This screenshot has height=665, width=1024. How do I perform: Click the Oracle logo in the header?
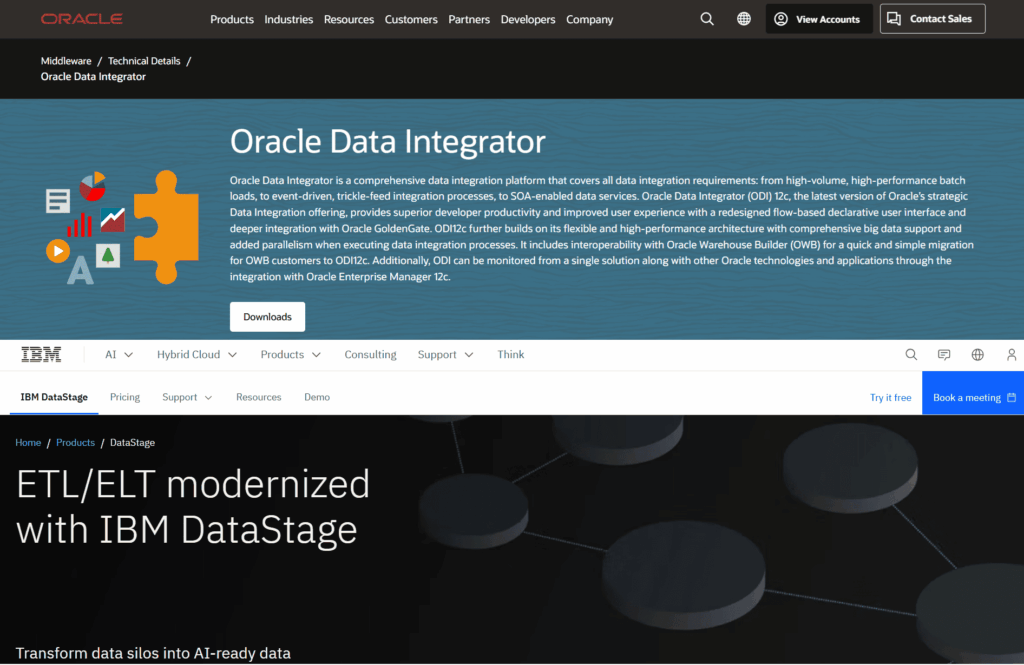[82, 18]
